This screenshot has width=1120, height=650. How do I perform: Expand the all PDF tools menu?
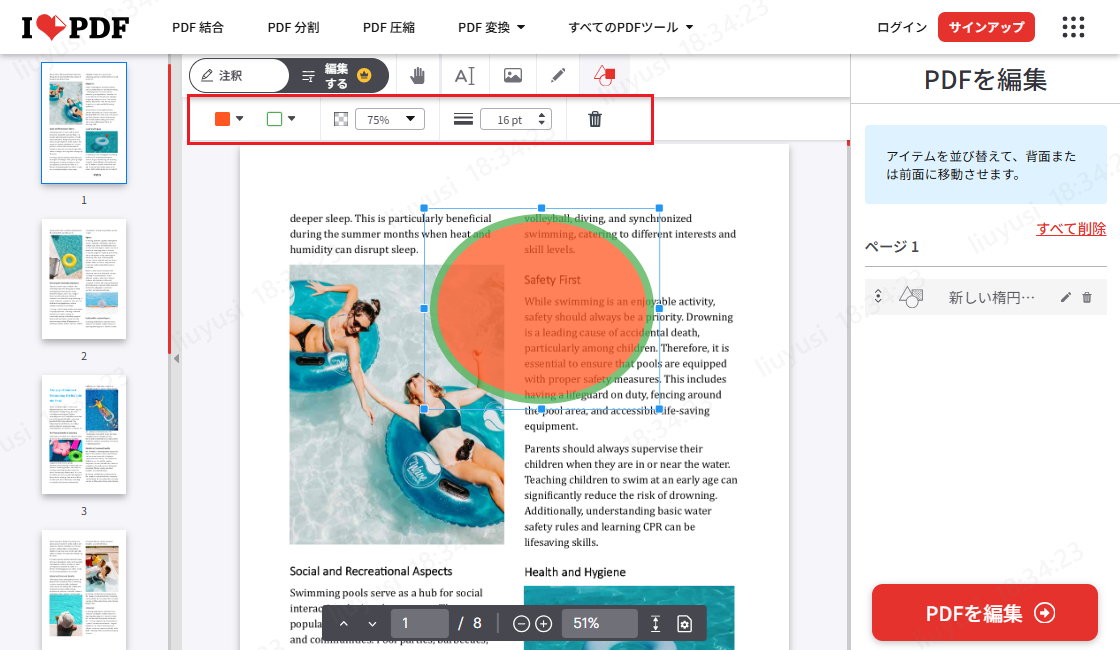coord(631,27)
